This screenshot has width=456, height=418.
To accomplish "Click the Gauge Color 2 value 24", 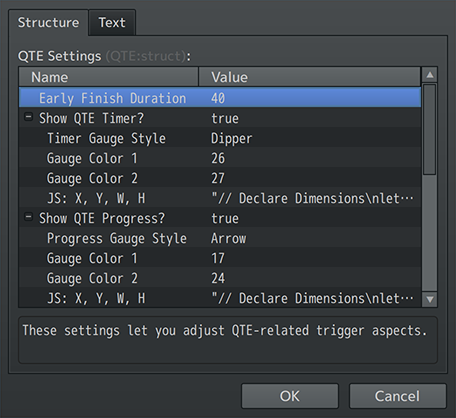I will click(218, 278).
